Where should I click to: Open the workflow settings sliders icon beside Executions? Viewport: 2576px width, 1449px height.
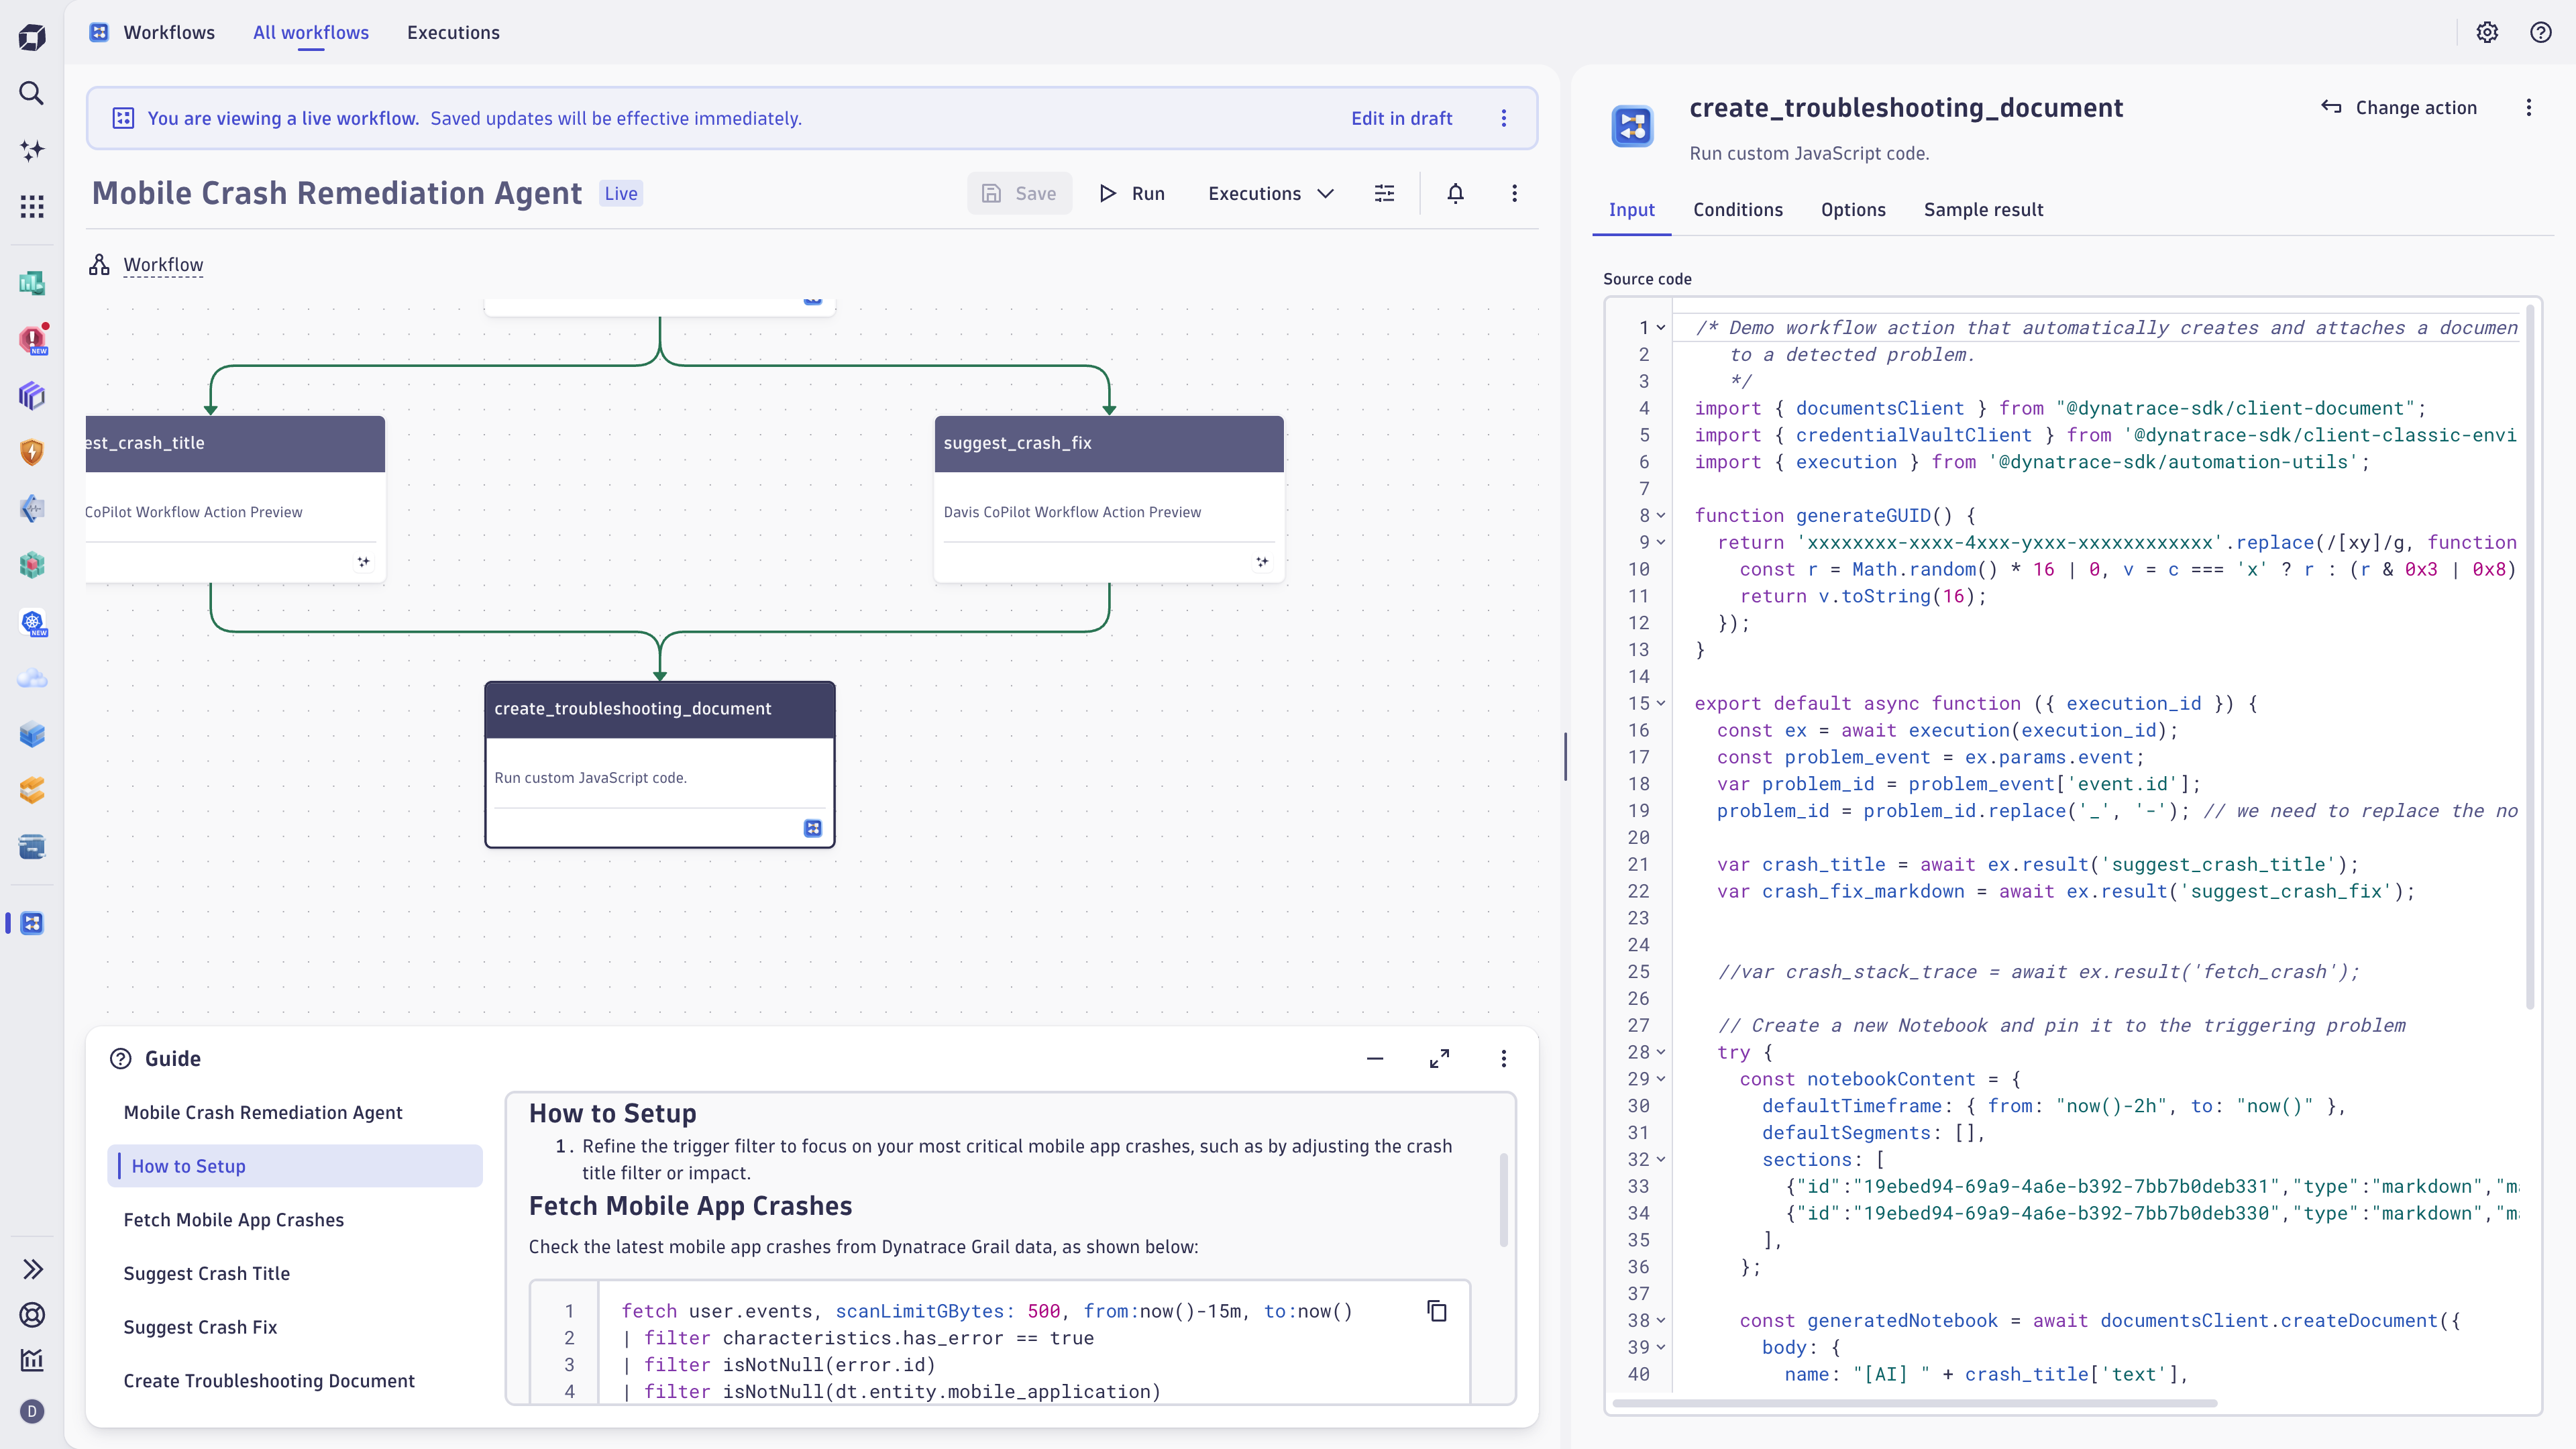[1384, 192]
